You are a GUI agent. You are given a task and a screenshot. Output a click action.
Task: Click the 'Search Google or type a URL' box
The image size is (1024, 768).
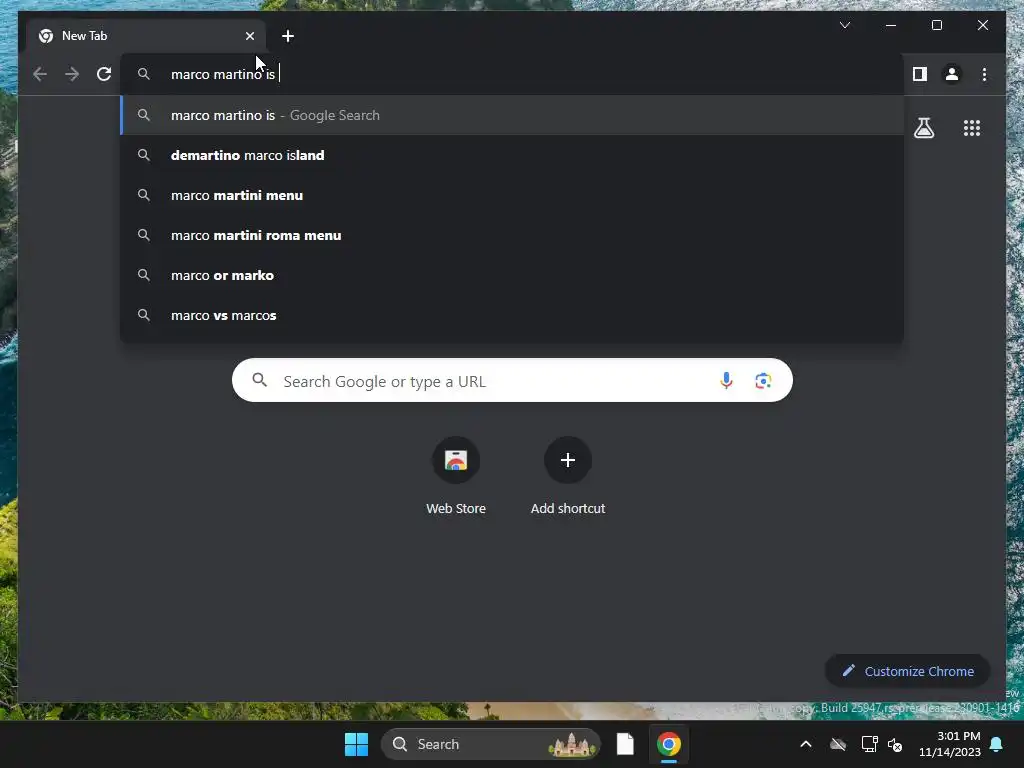tap(512, 380)
